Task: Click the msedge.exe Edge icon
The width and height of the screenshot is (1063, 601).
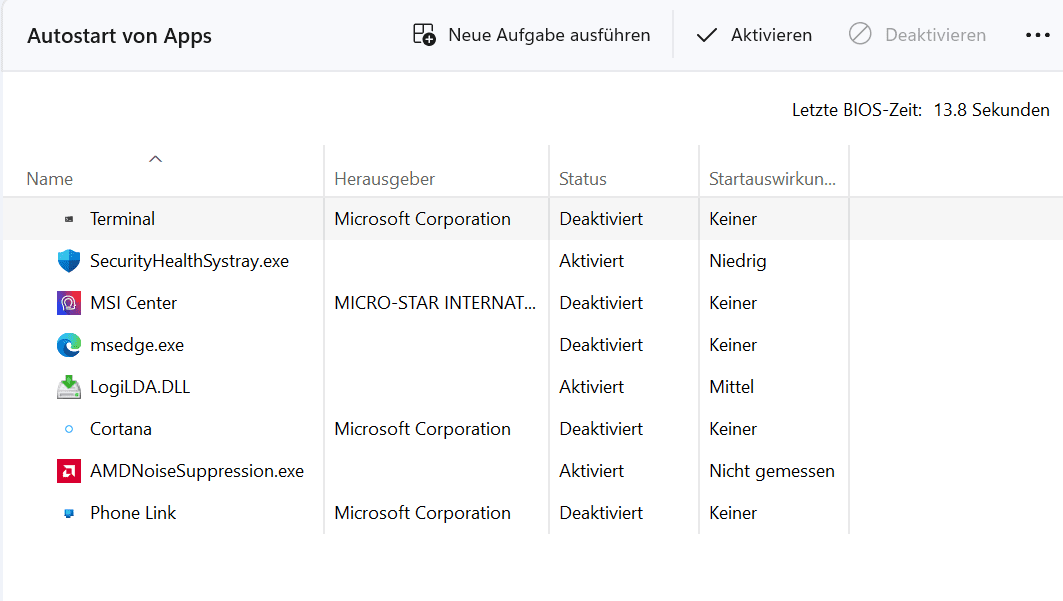Action: tap(68, 345)
